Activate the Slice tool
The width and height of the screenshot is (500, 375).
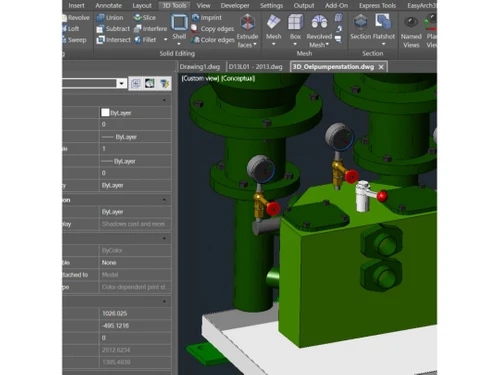[144, 18]
